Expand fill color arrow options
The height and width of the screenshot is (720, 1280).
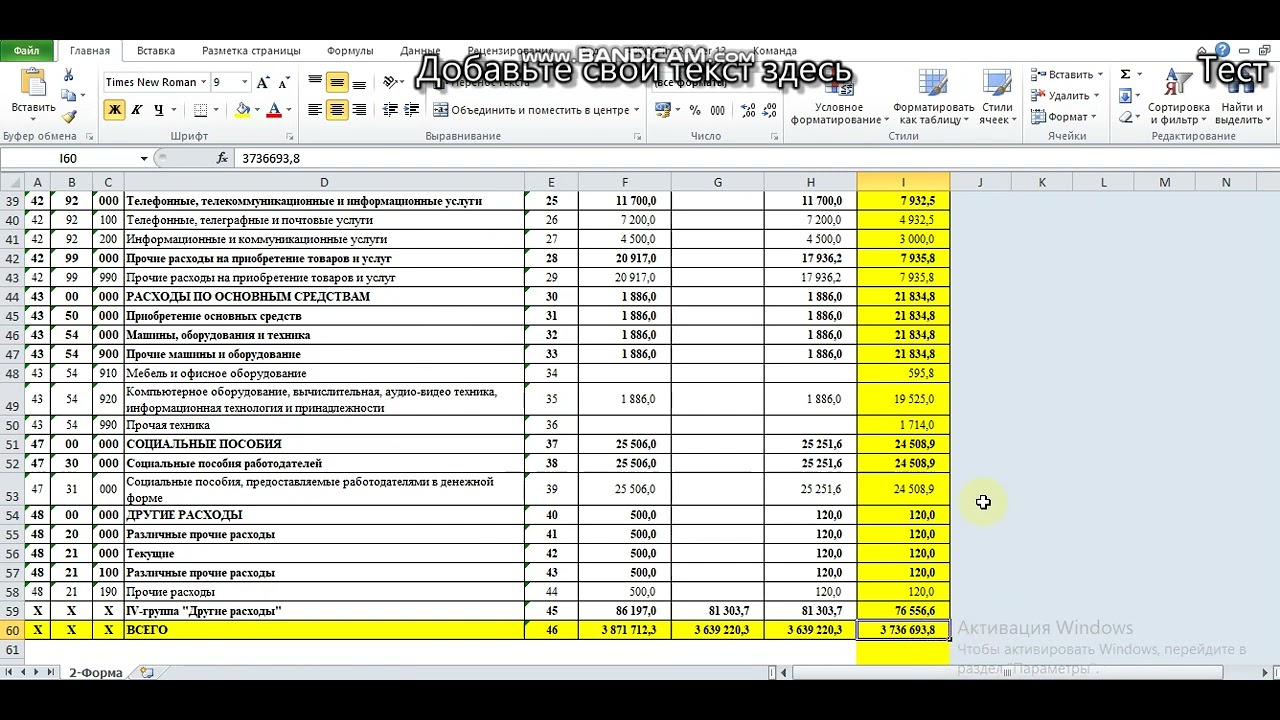coord(257,110)
